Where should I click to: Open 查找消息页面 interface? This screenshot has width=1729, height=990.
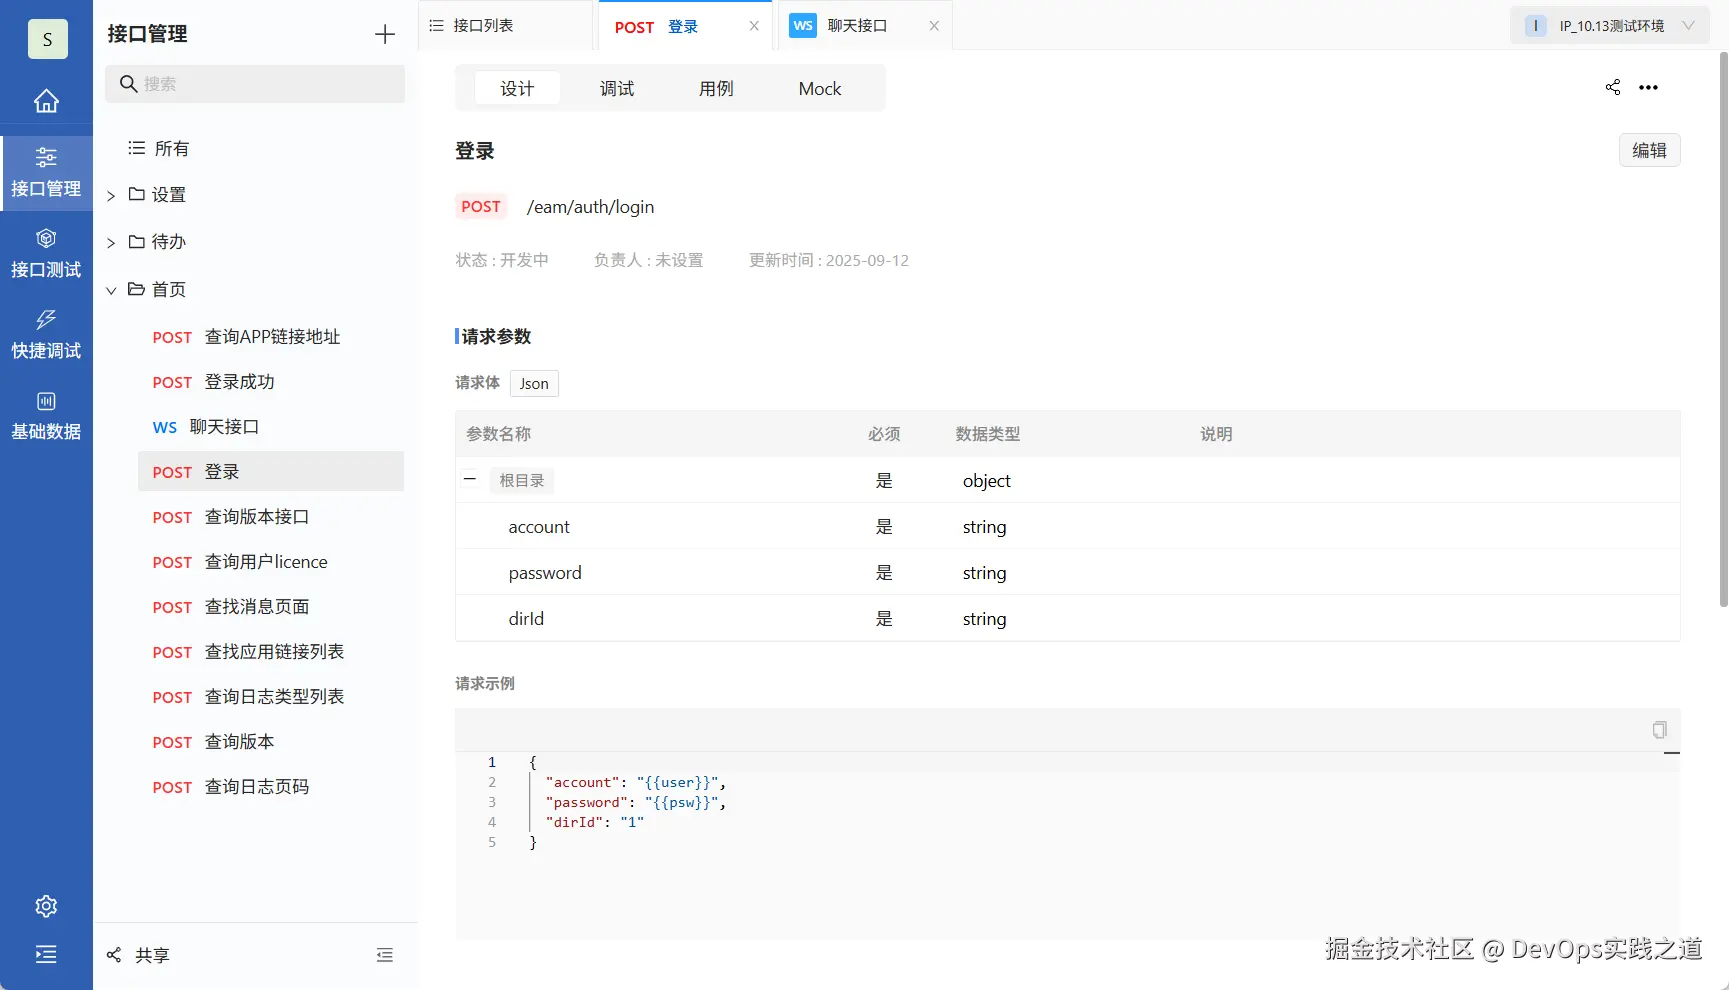click(271, 607)
